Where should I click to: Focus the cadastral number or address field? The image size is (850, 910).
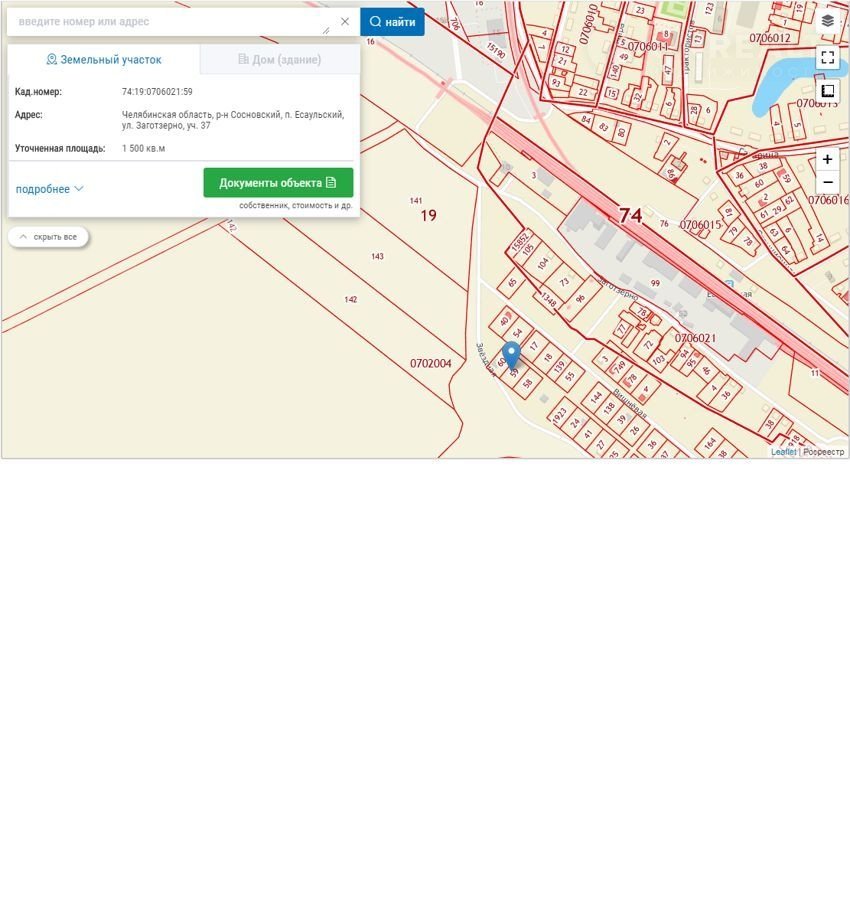coord(165,21)
